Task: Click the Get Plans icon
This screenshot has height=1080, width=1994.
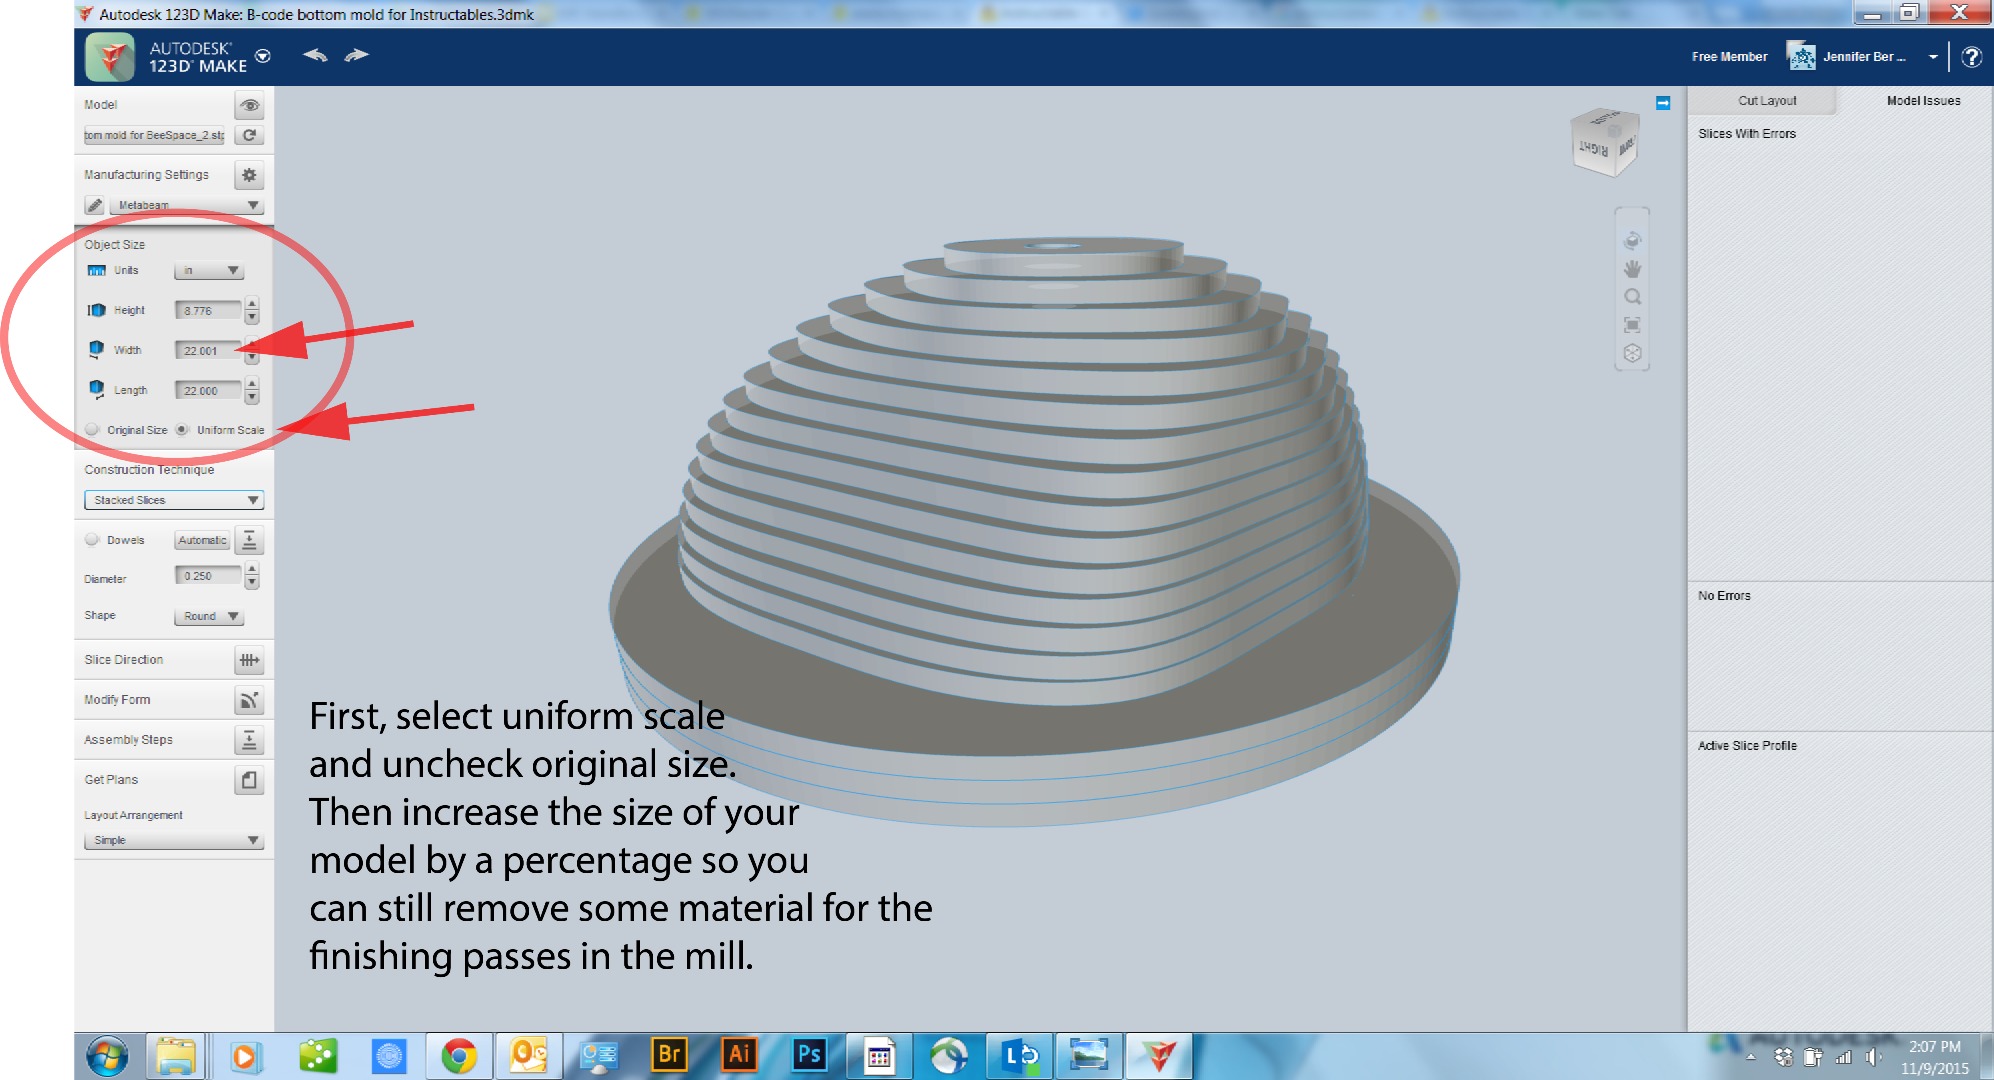Action: 249,780
